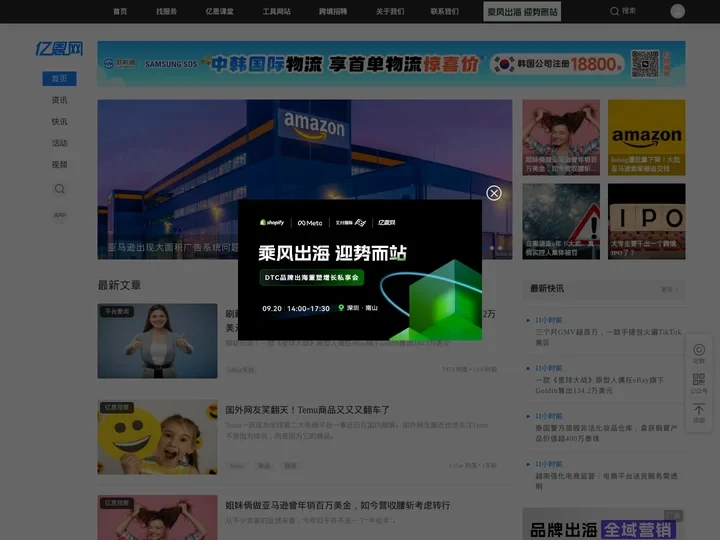Open 亿恩课堂 in the top navigation
Screen dimensions: 720x540
pos(219,11)
